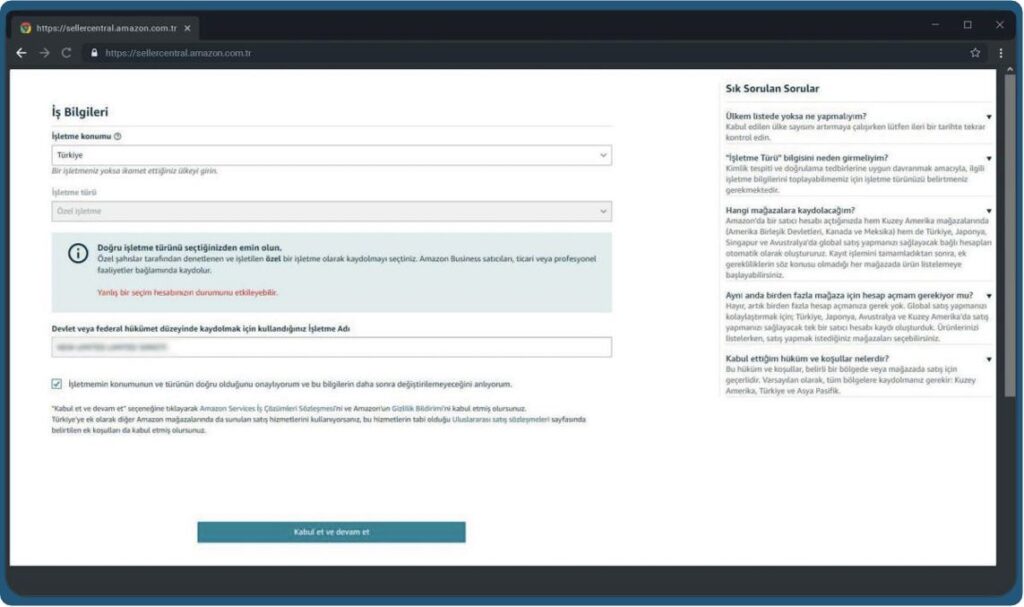View site security via the padlock icon
The height and width of the screenshot is (607, 1024).
94,53
